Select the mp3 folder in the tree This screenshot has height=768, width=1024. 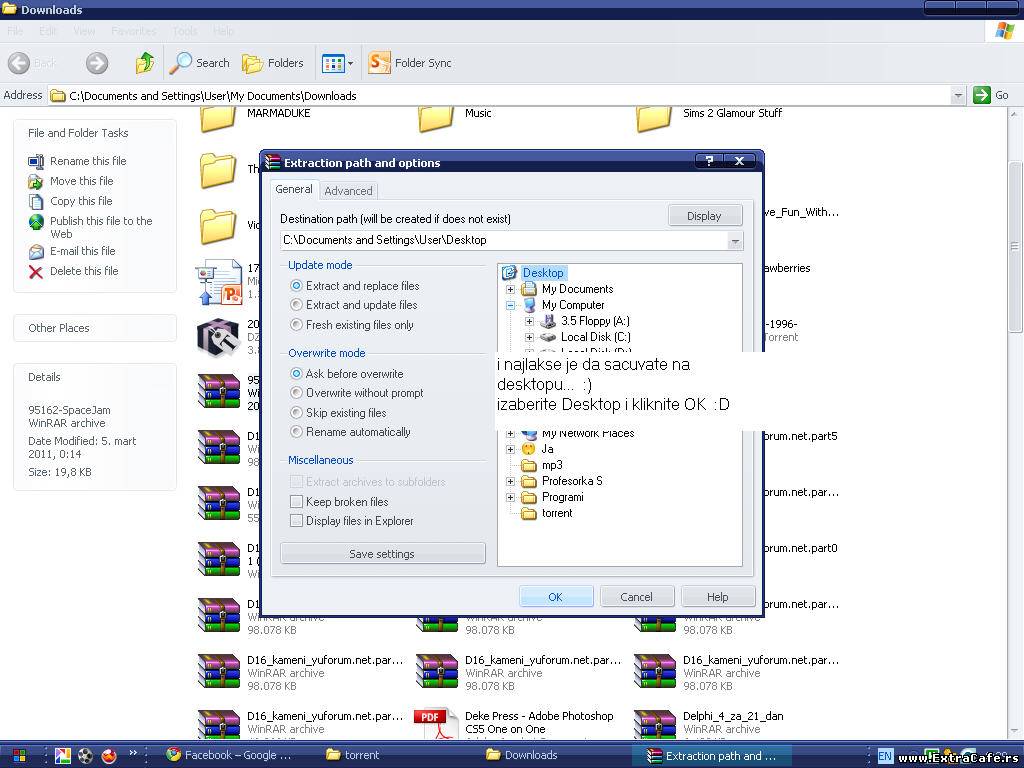pos(542,466)
